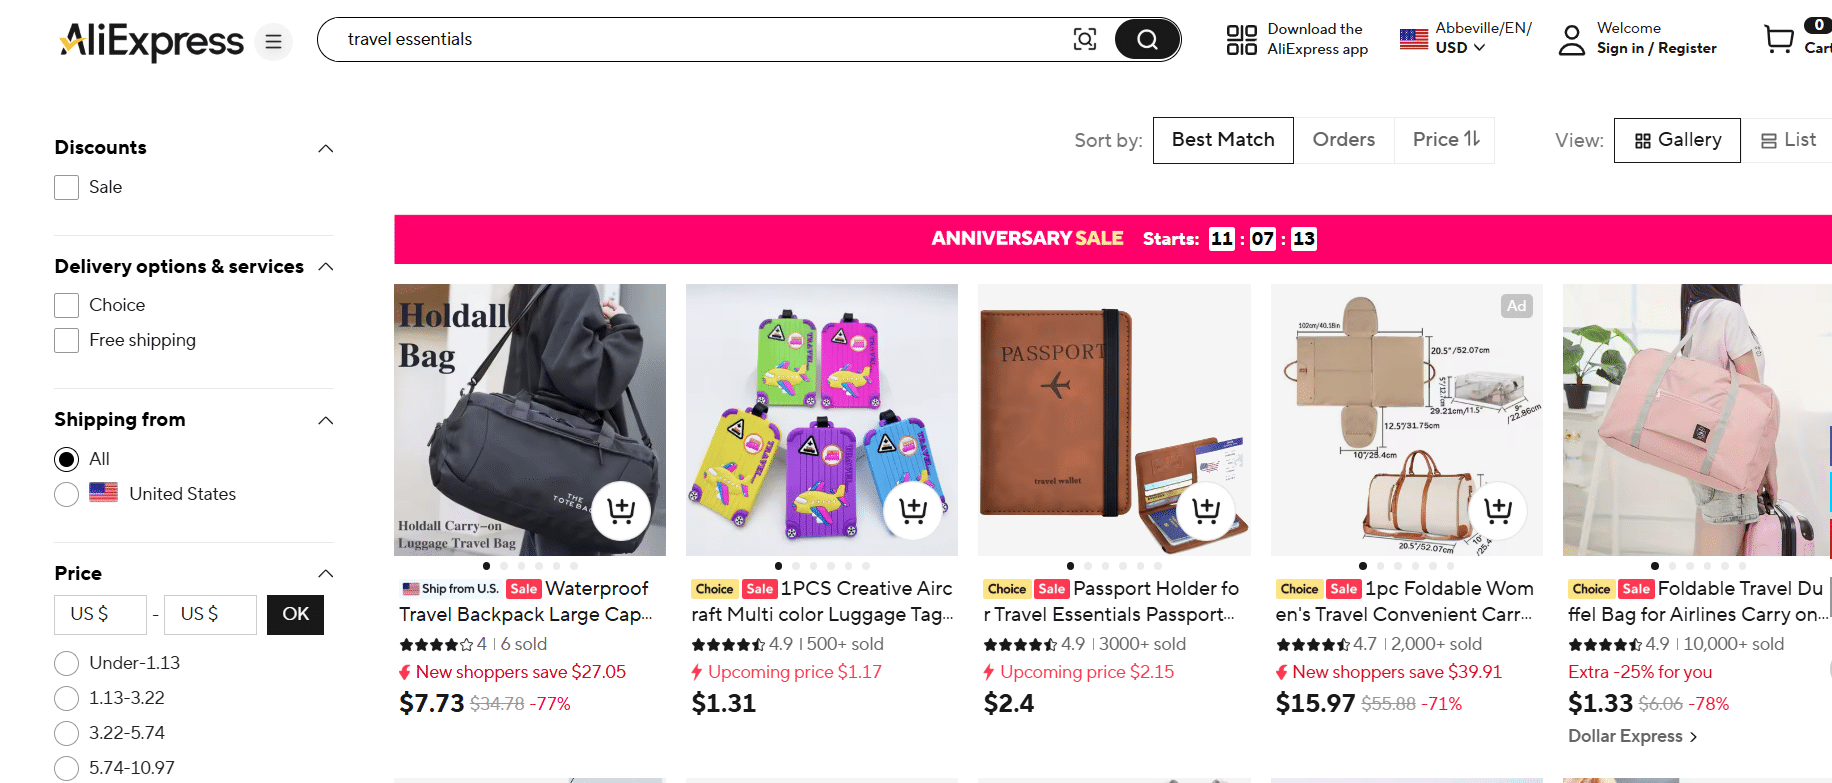Select the Under-1.13 price range
Image resolution: width=1832 pixels, height=783 pixels.
[66, 662]
